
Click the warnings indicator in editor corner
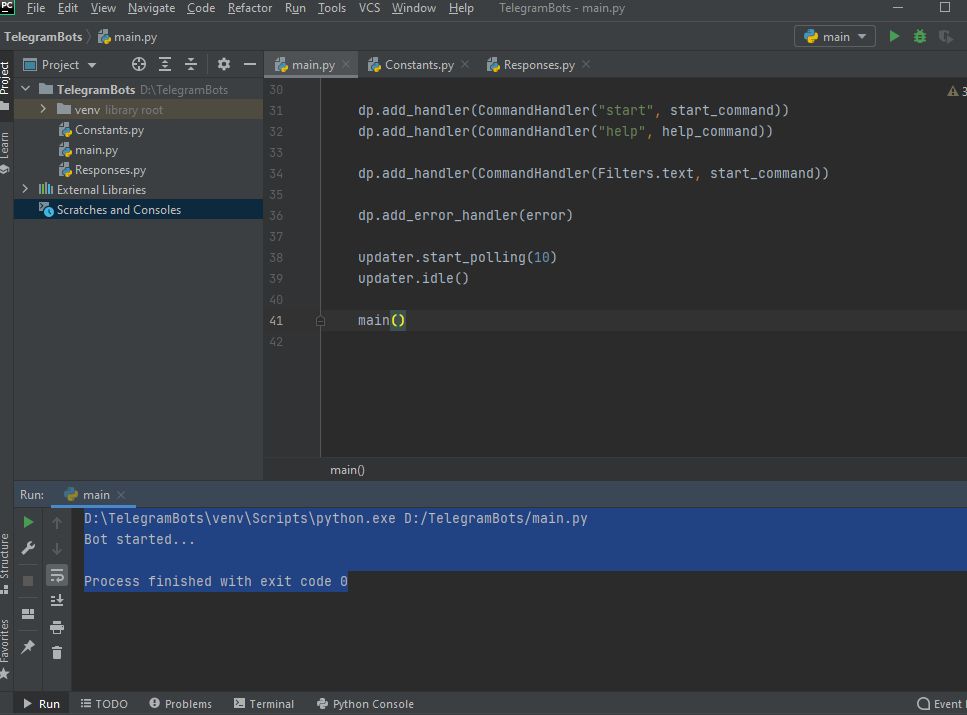point(957,91)
